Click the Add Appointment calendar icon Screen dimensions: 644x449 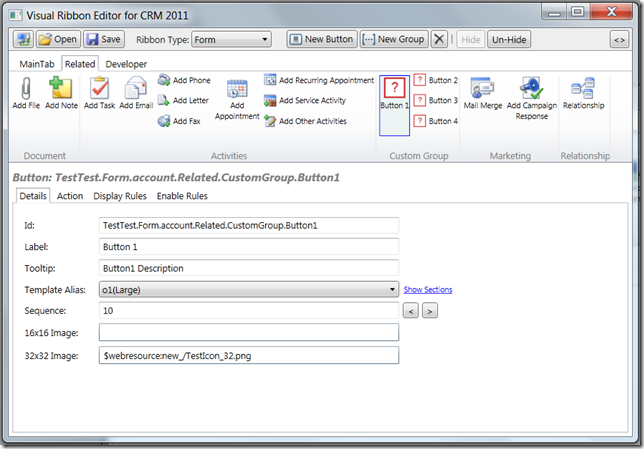237,88
